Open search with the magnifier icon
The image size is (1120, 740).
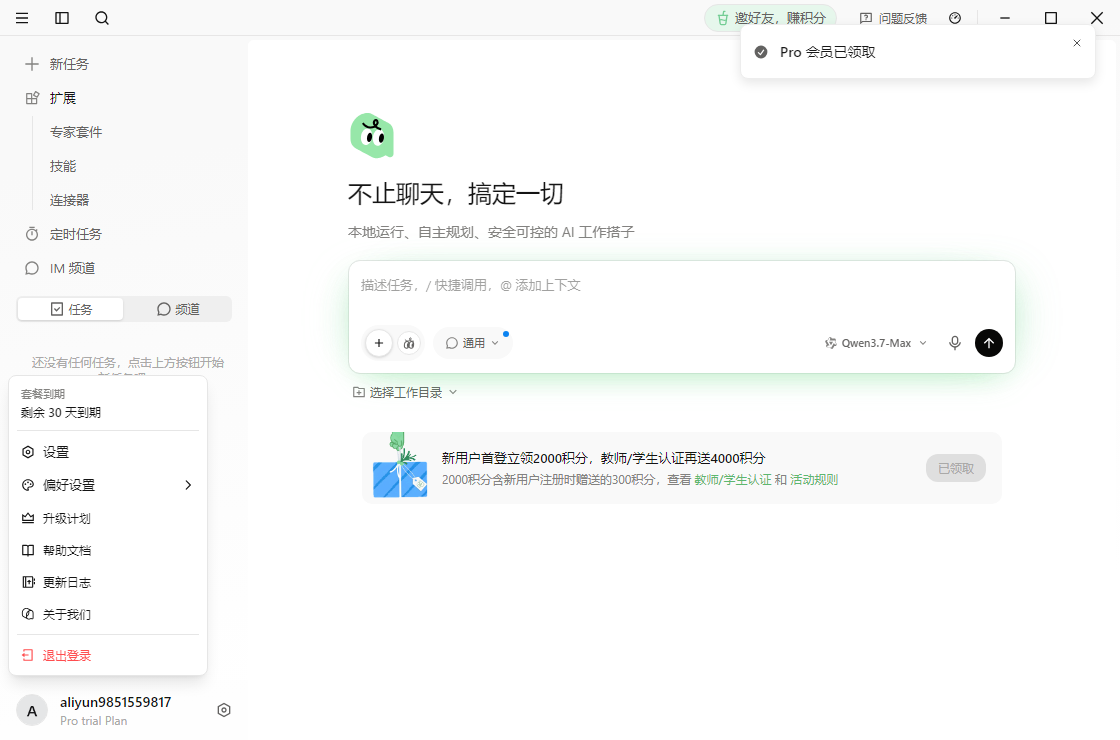102,18
